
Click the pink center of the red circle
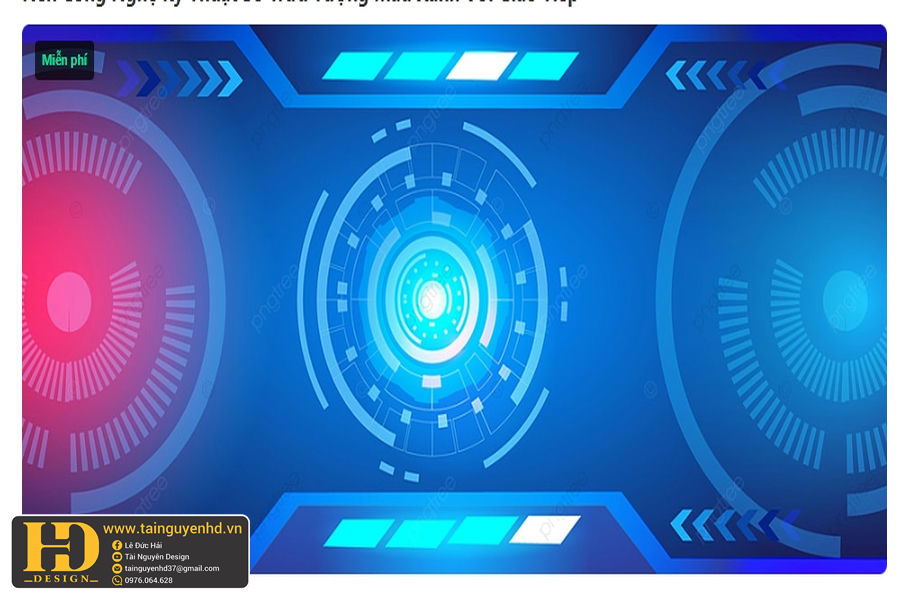(x=68, y=299)
